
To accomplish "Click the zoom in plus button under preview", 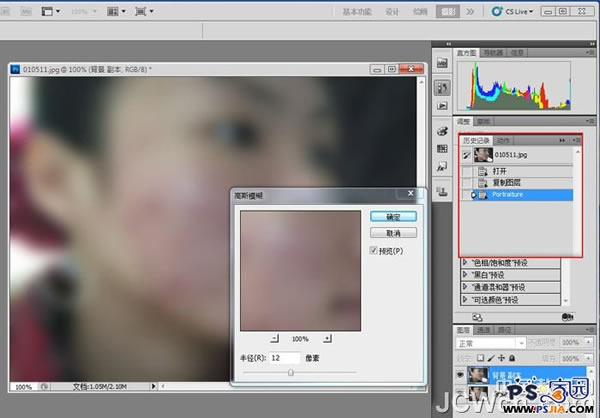I will pyautogui.click(x=325, y=339).
